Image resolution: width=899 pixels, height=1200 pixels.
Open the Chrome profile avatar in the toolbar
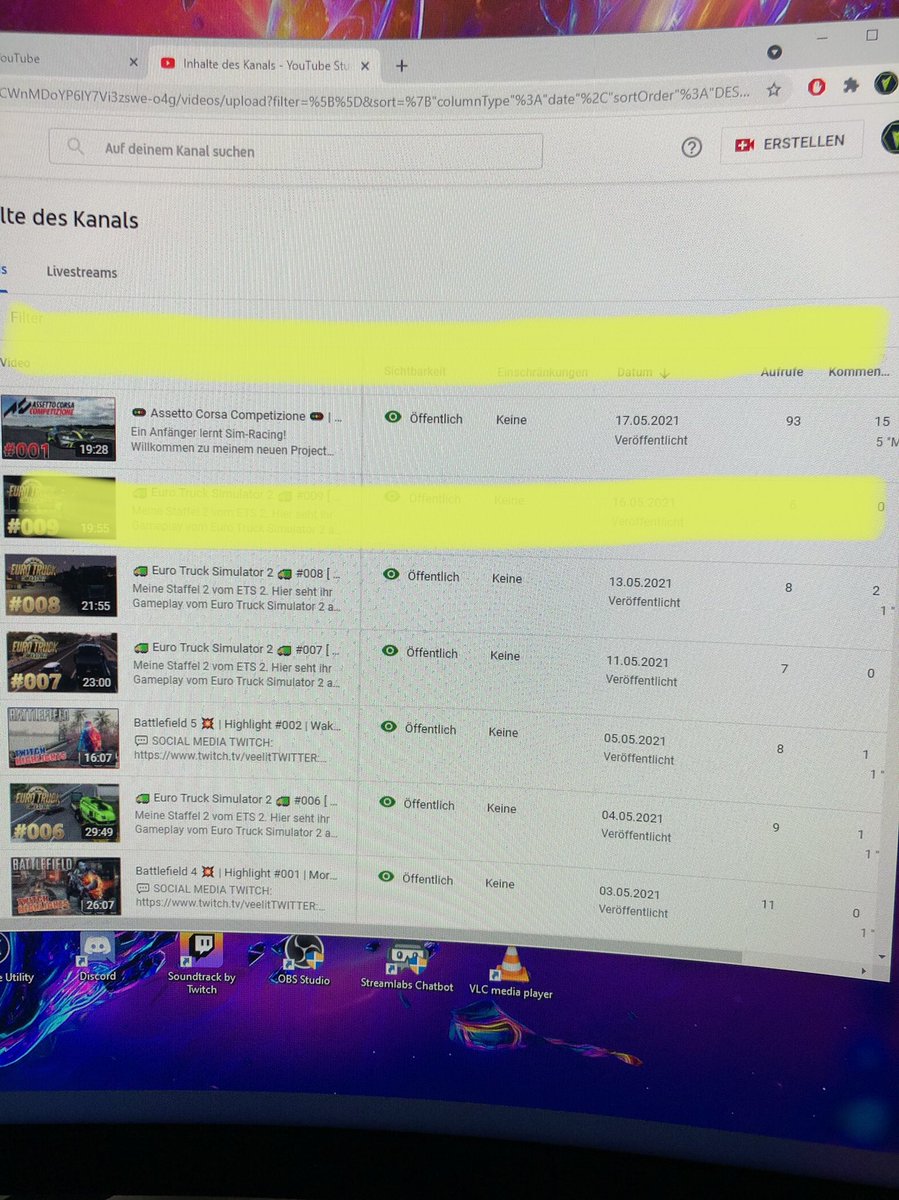[887, 83]
